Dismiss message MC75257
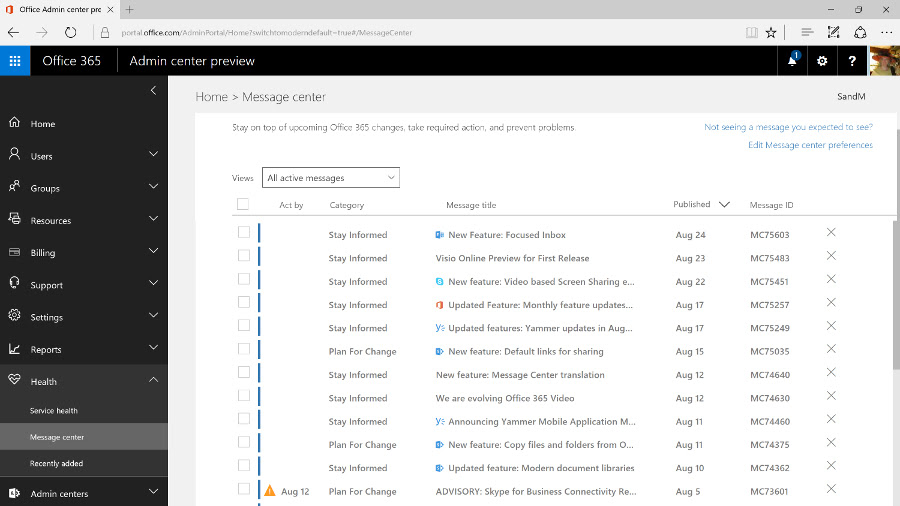The width and height of the screenshot is (900, 506). pos(831,302)
